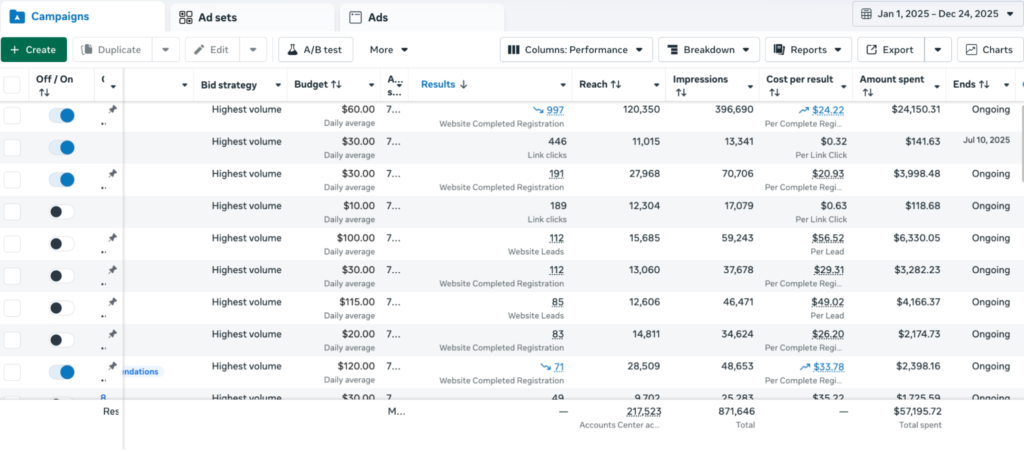The width and height of the screenshot is (1024, 450).
Task: Click the Ad sets grid icon
Action: click(186, 17)
